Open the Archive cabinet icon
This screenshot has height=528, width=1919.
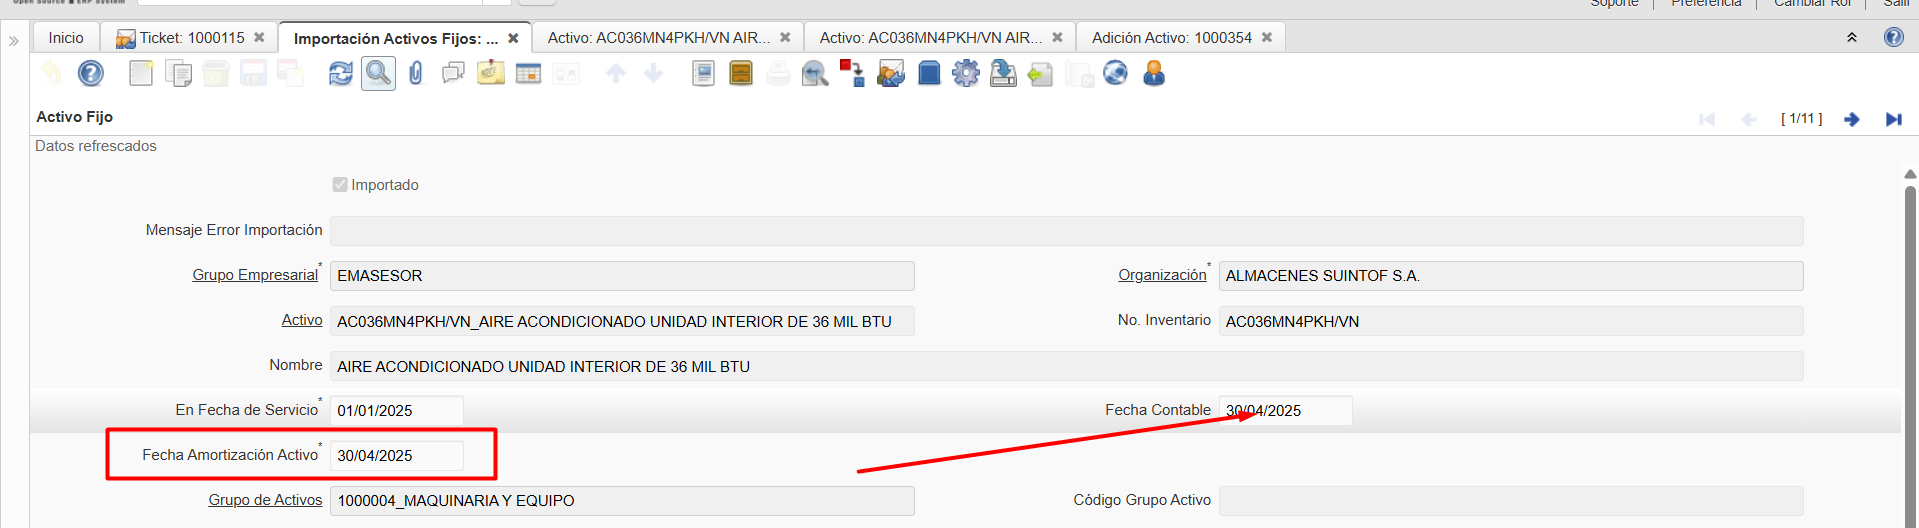pos(741,74)
